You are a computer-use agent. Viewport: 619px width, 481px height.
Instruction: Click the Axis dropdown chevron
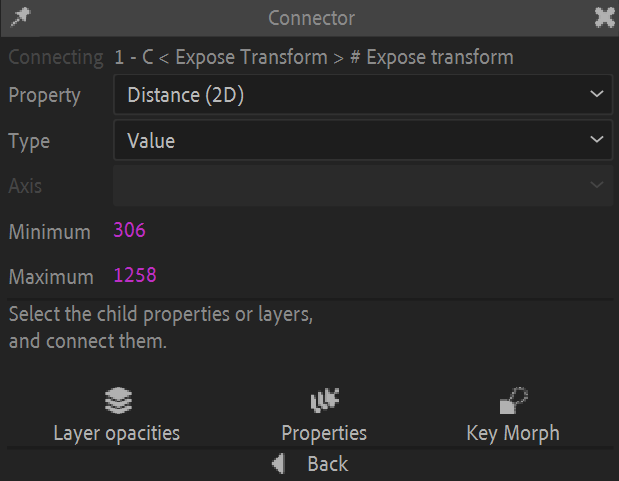[x=597, y=186]
